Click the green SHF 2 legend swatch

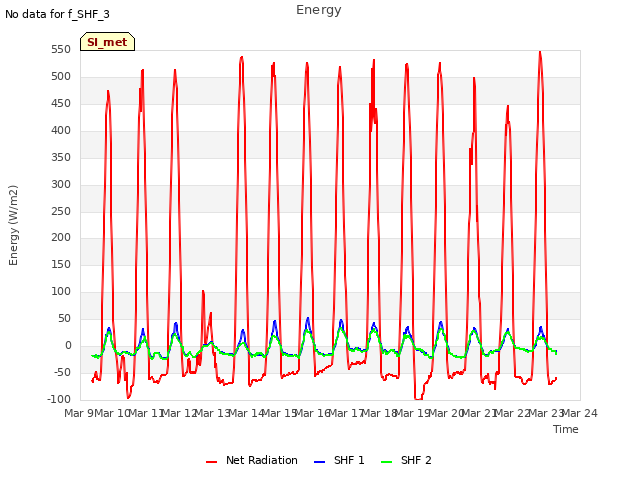(x=386, y=462)
